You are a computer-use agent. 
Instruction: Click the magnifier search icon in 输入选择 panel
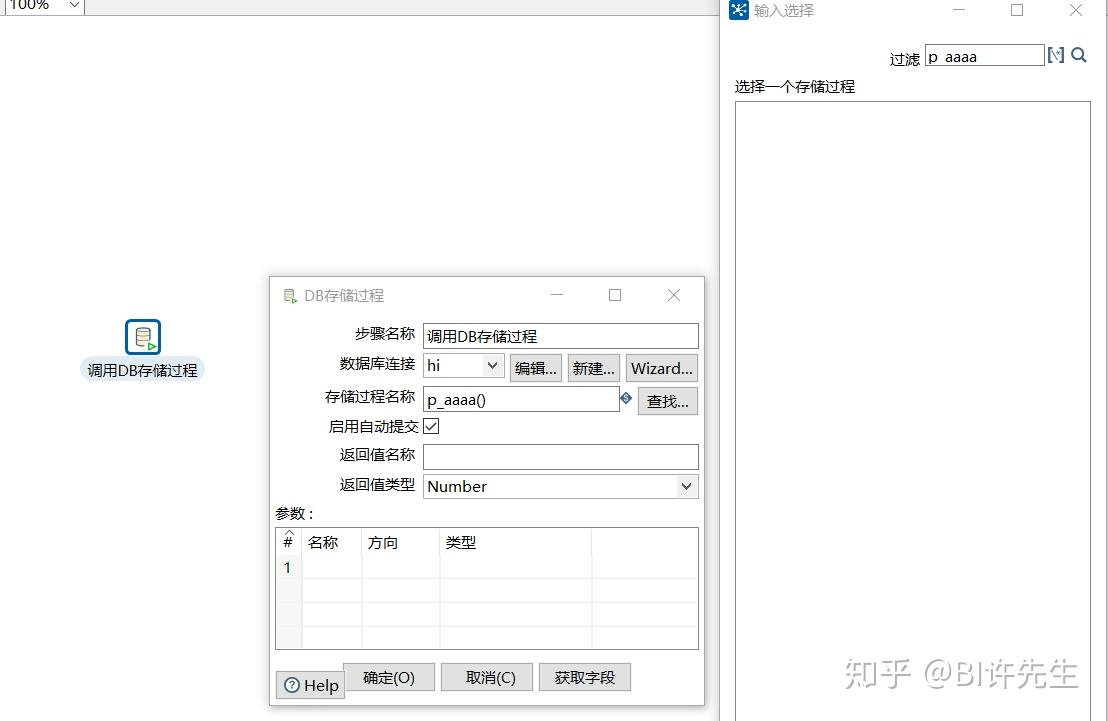(x=1078, y=55)
